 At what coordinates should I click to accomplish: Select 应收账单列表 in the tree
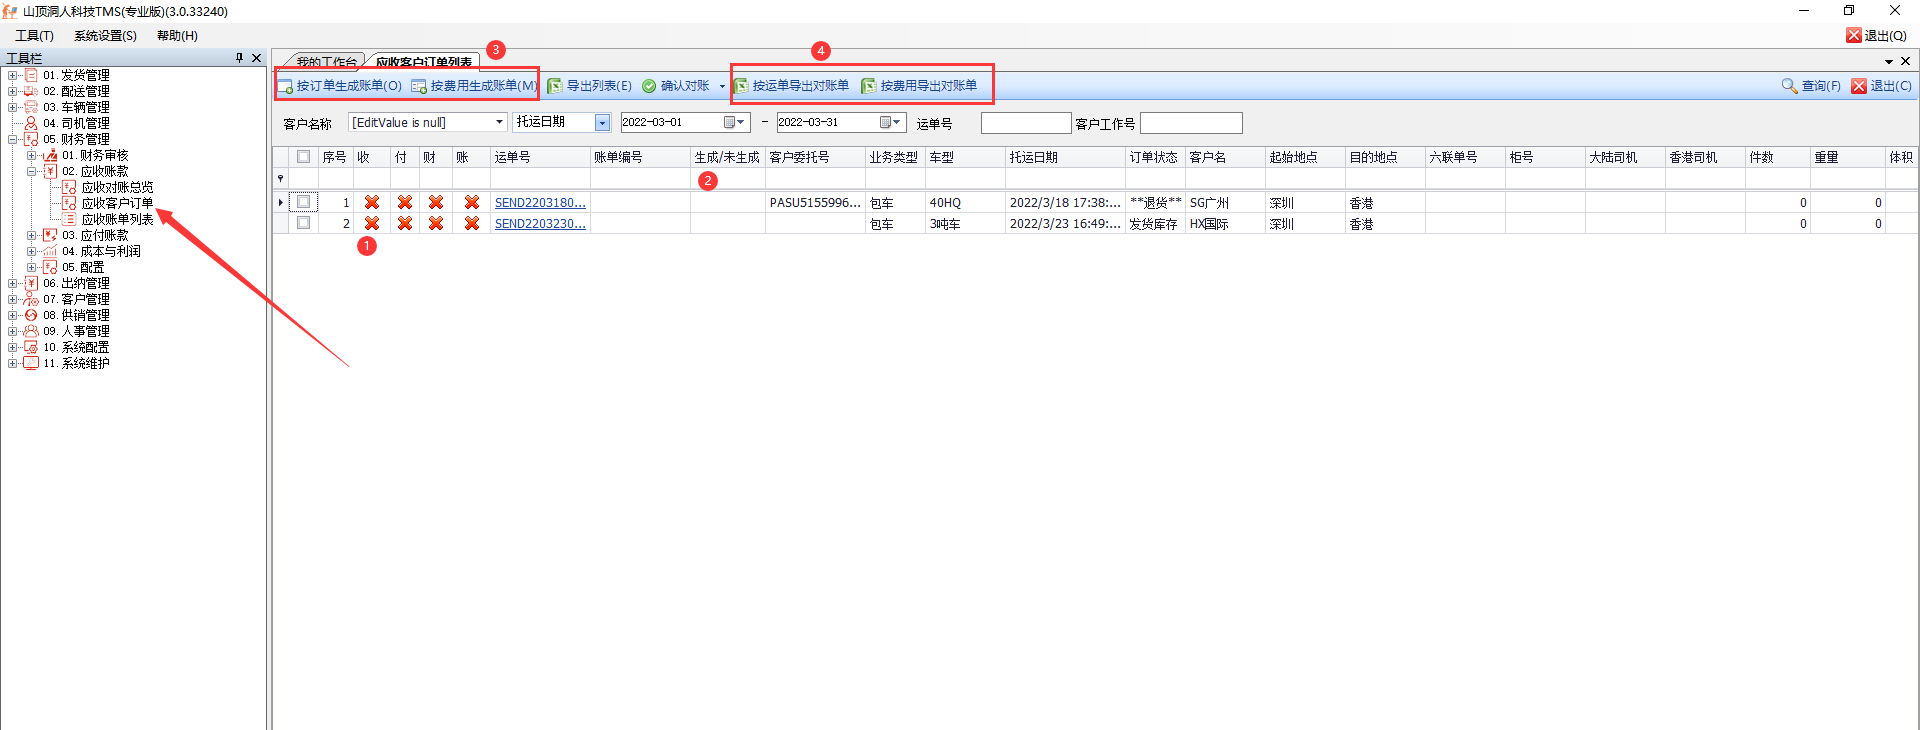tap(117, 219)
